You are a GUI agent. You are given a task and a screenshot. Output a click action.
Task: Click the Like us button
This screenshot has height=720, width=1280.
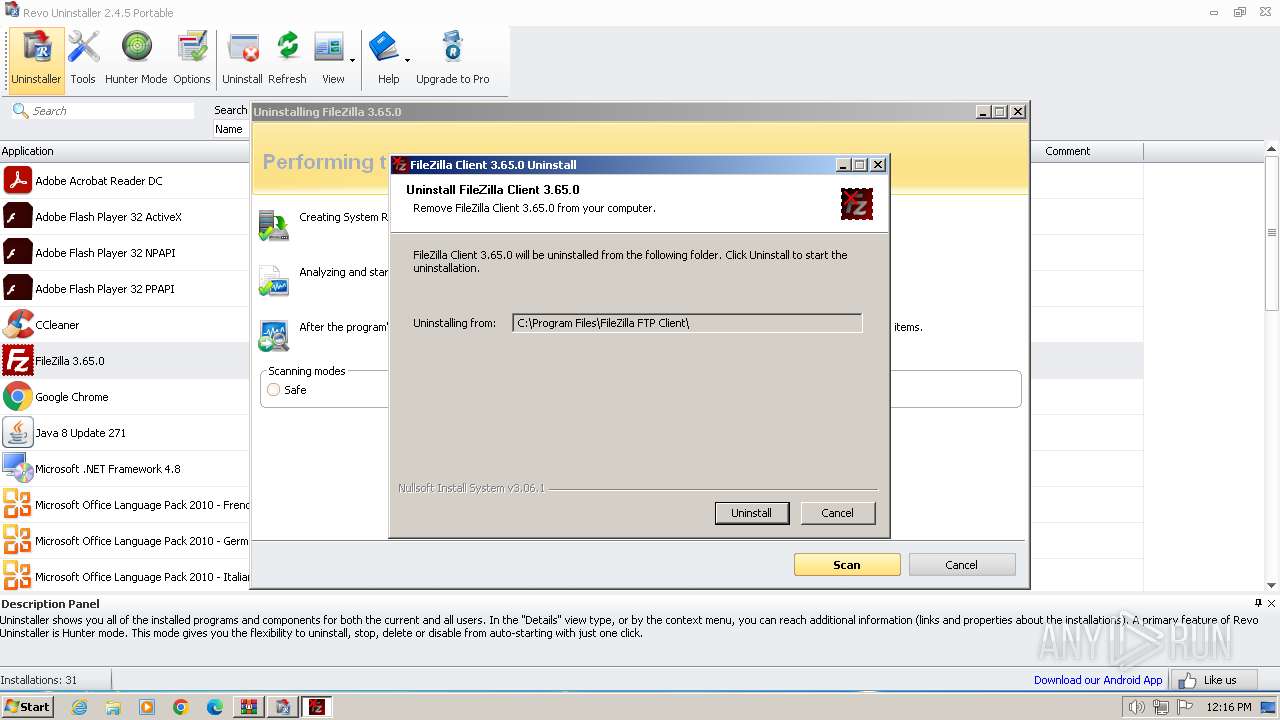pos(1212,680)
